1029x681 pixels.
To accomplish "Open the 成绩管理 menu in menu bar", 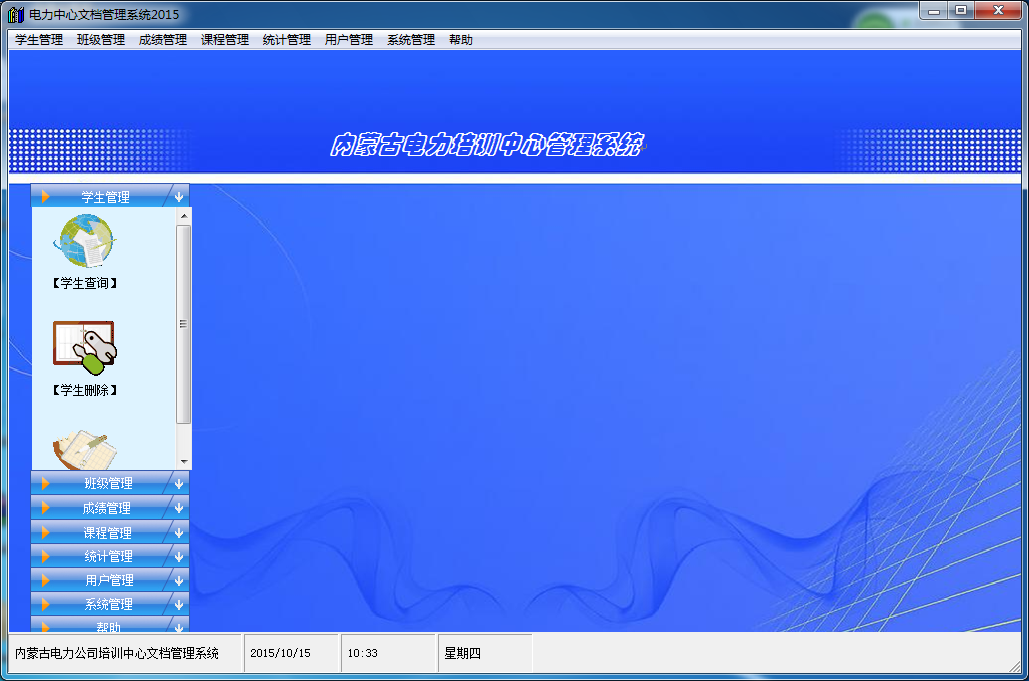I will pyautogui.click(x=163, y=40).
